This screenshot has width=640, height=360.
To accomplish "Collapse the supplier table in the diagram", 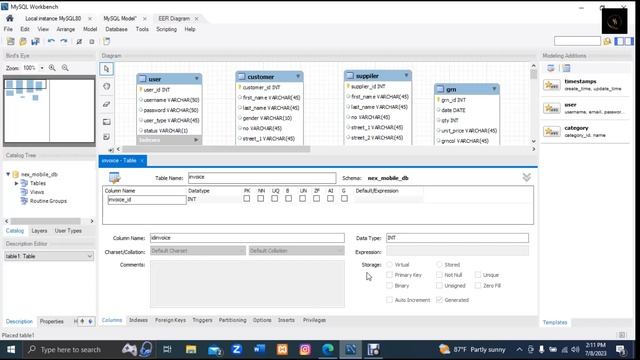I will [x=407, y=76].
